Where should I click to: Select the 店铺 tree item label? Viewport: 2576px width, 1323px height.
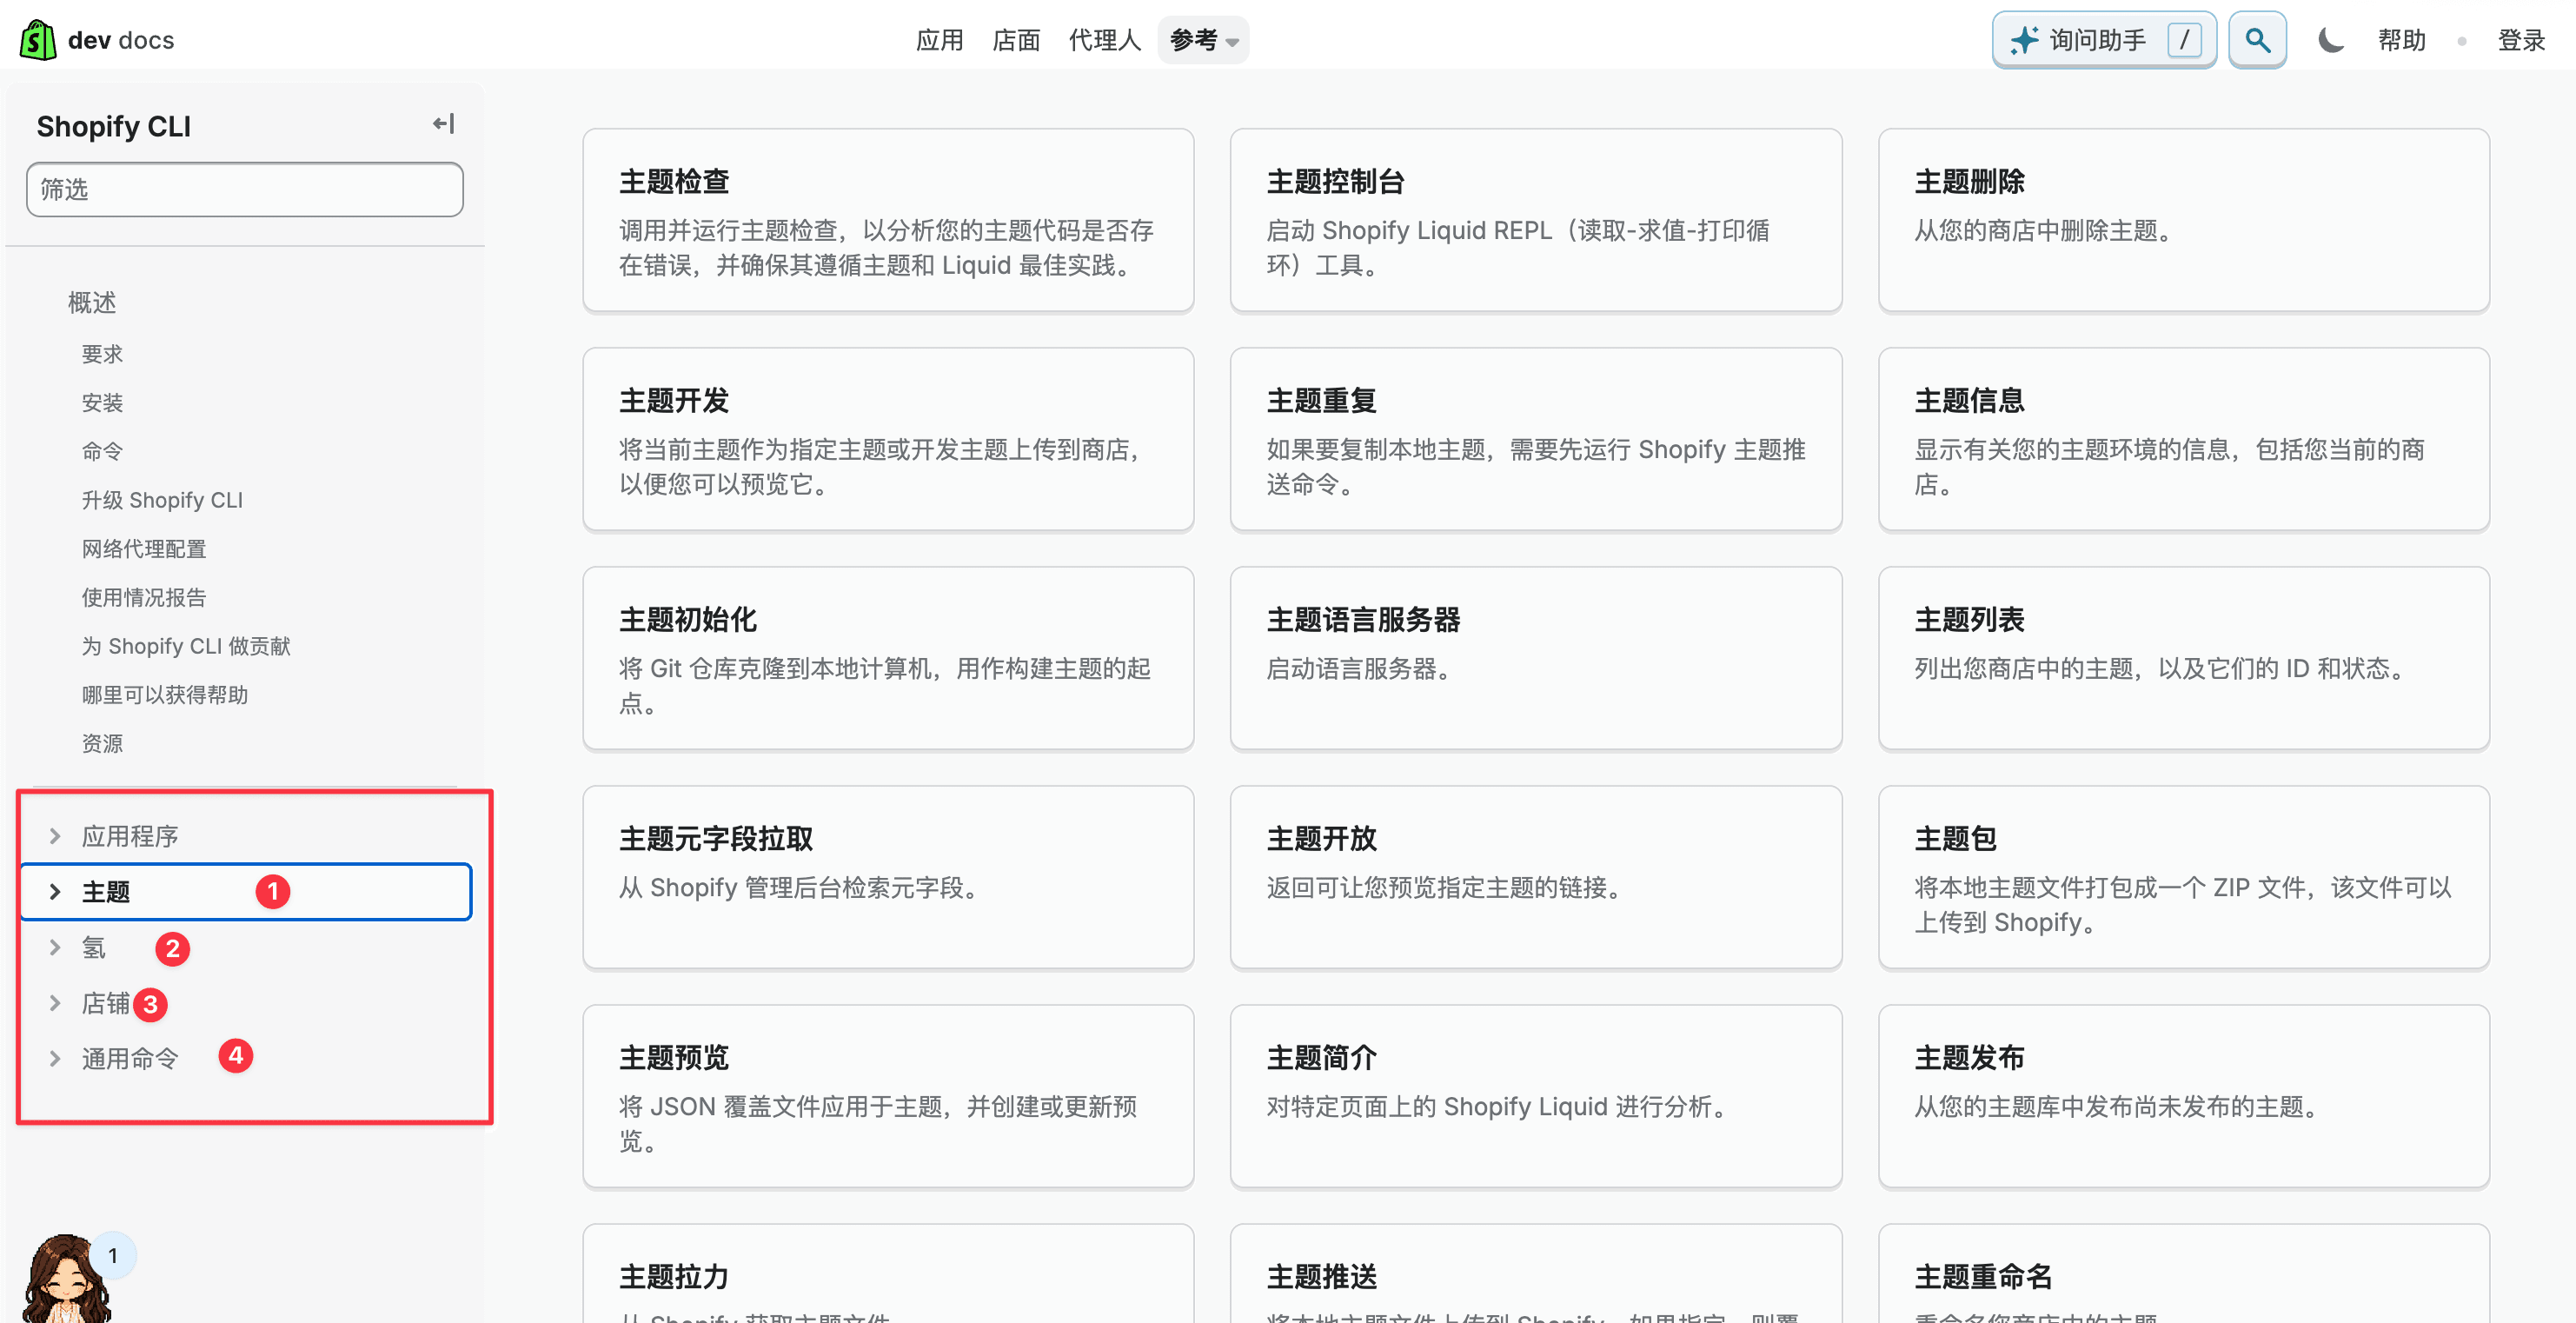click(x=106, y=1003)
